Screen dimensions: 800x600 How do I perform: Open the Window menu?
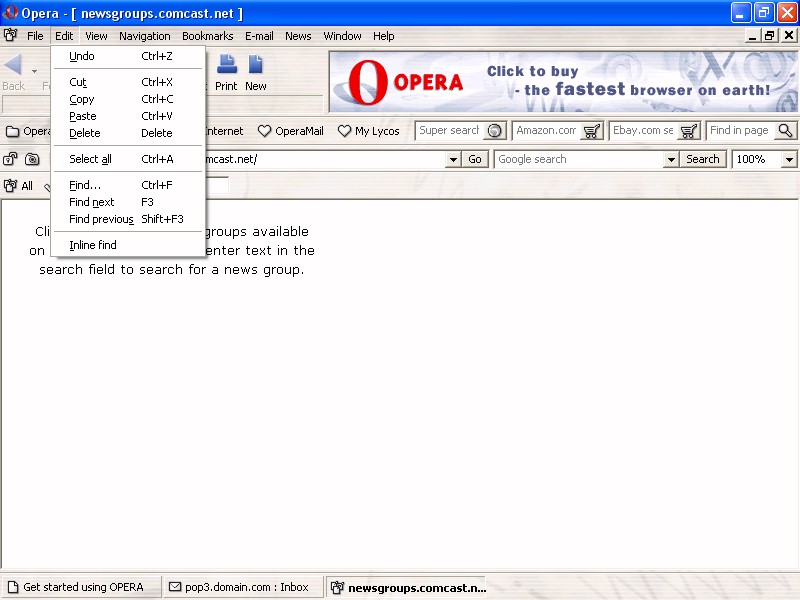[342, 36]
